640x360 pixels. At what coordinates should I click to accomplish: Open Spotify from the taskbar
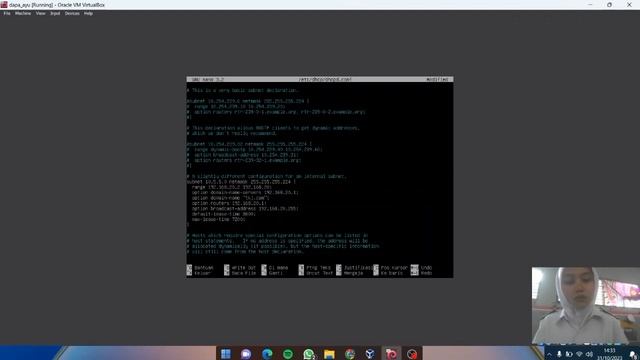(288, 353)
